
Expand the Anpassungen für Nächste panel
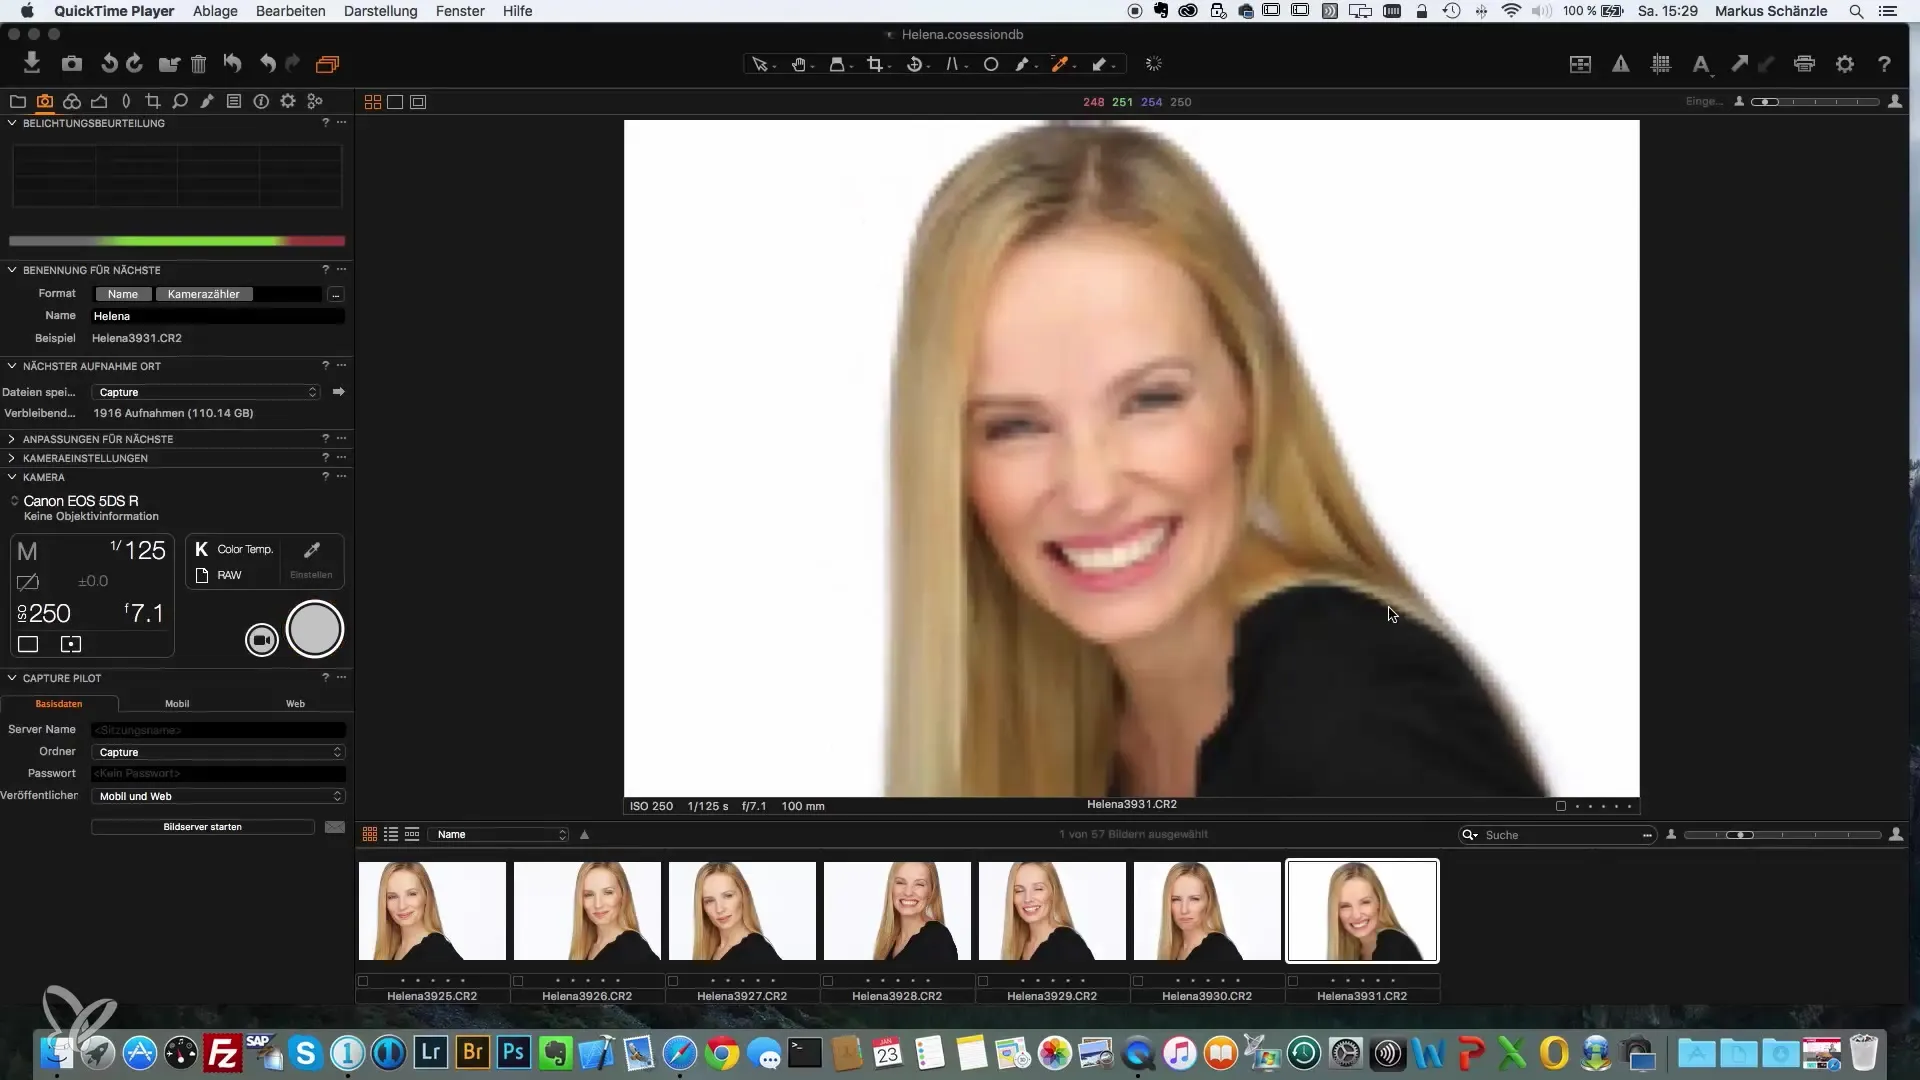click(12, 439)
